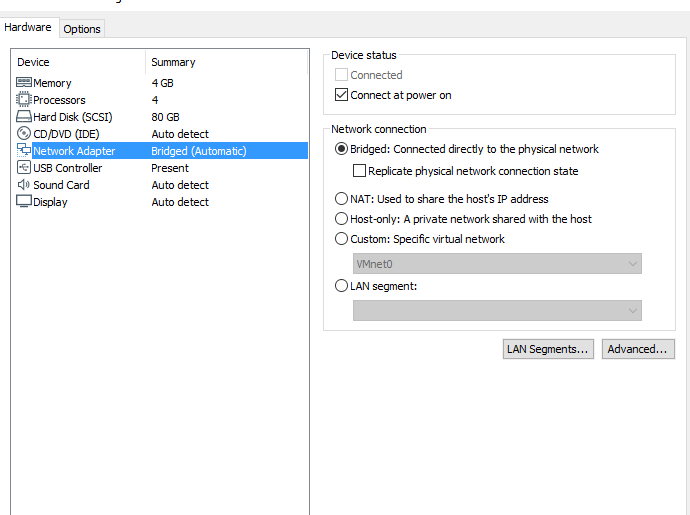
Task: Click the Network Adapter icon
Action: click(24, 150)
